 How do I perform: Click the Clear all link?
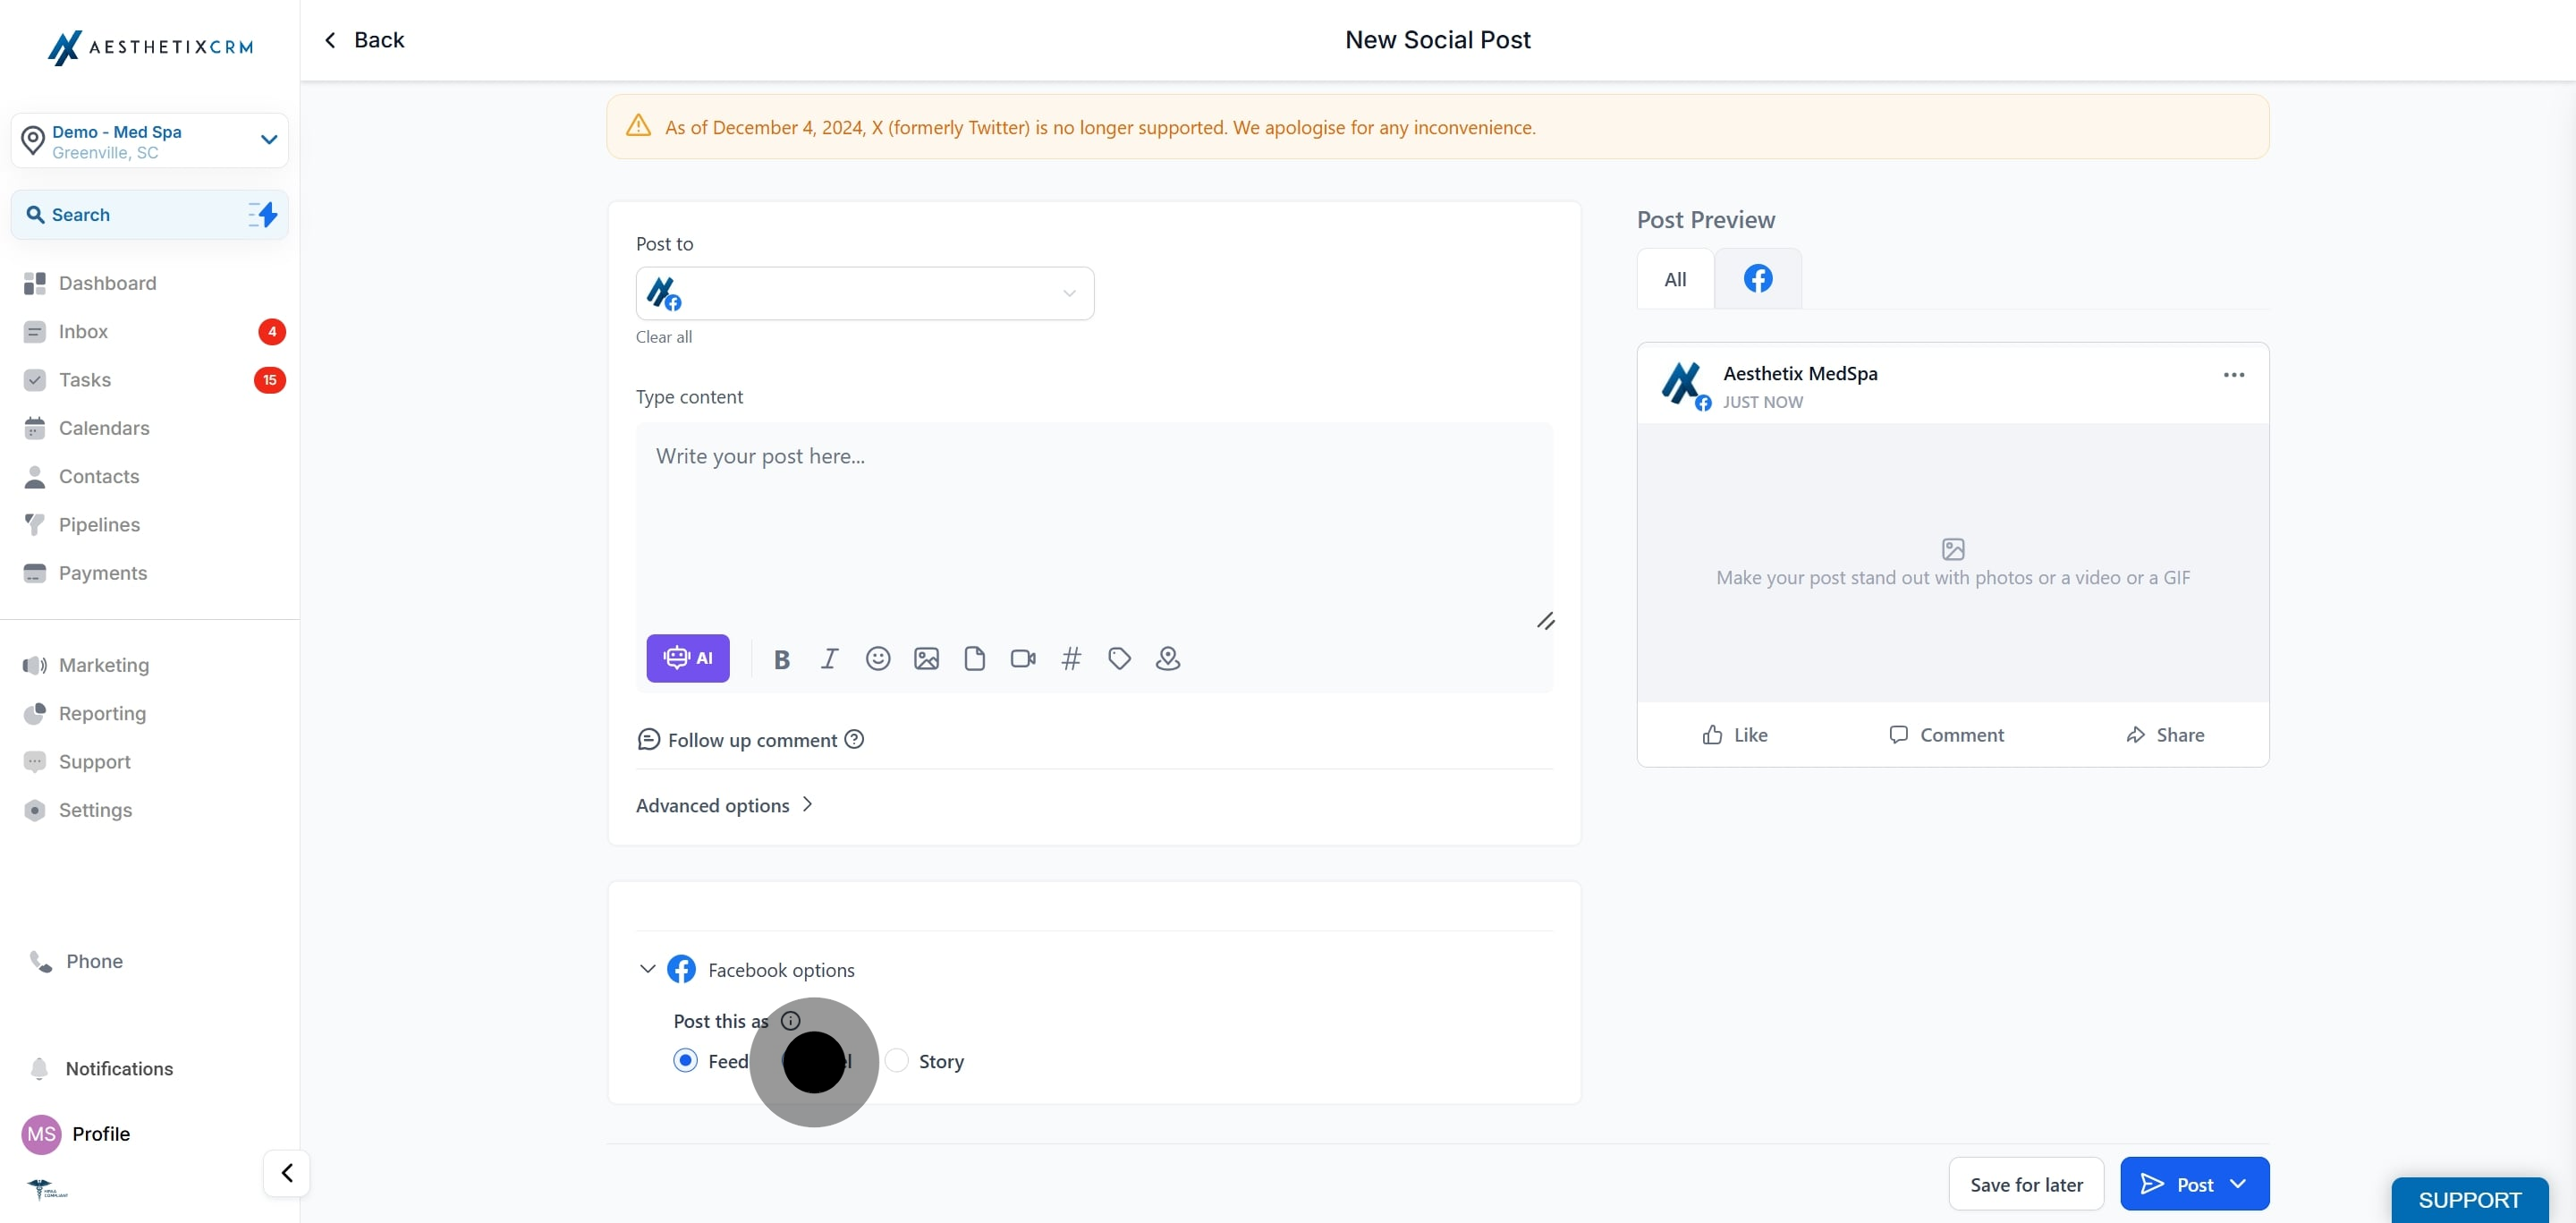pyautogui.click(x=663, y=337)
